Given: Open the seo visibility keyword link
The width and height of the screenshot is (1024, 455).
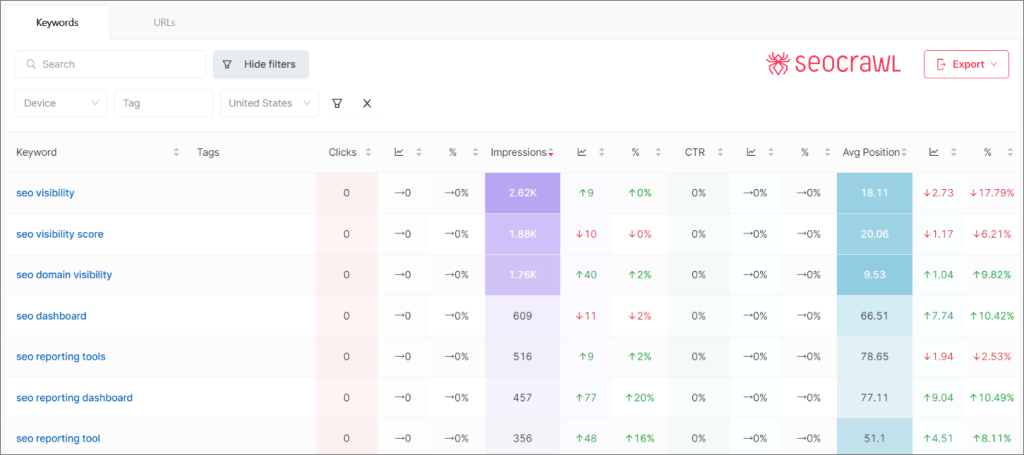Looking at the screenshot, I should [x=45, y=193].
